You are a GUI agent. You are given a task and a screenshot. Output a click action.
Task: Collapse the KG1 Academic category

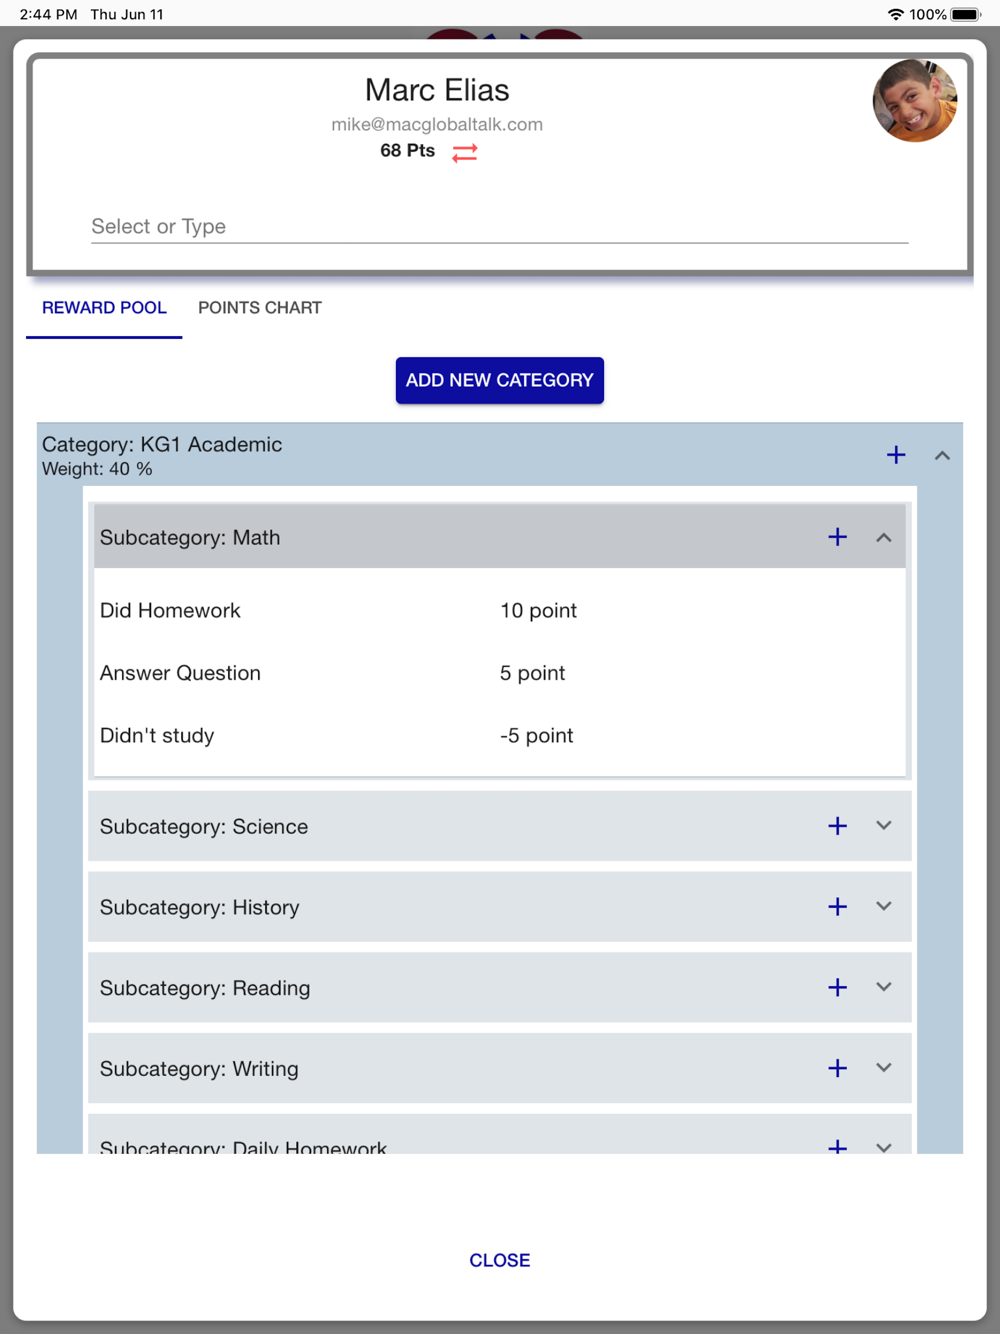pyautogui.click(x=942, y=455)
